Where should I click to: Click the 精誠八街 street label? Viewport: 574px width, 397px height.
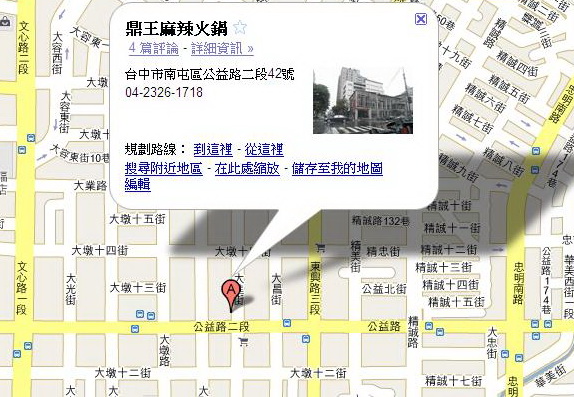[503, 162]
